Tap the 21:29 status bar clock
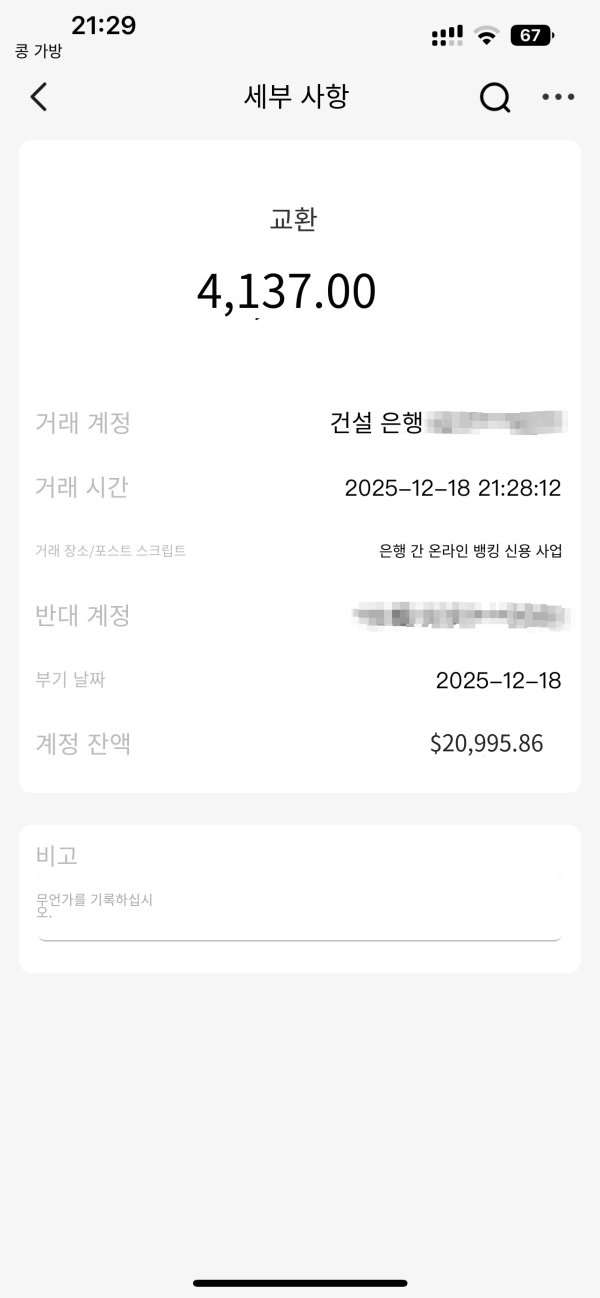 click(103, 26)
